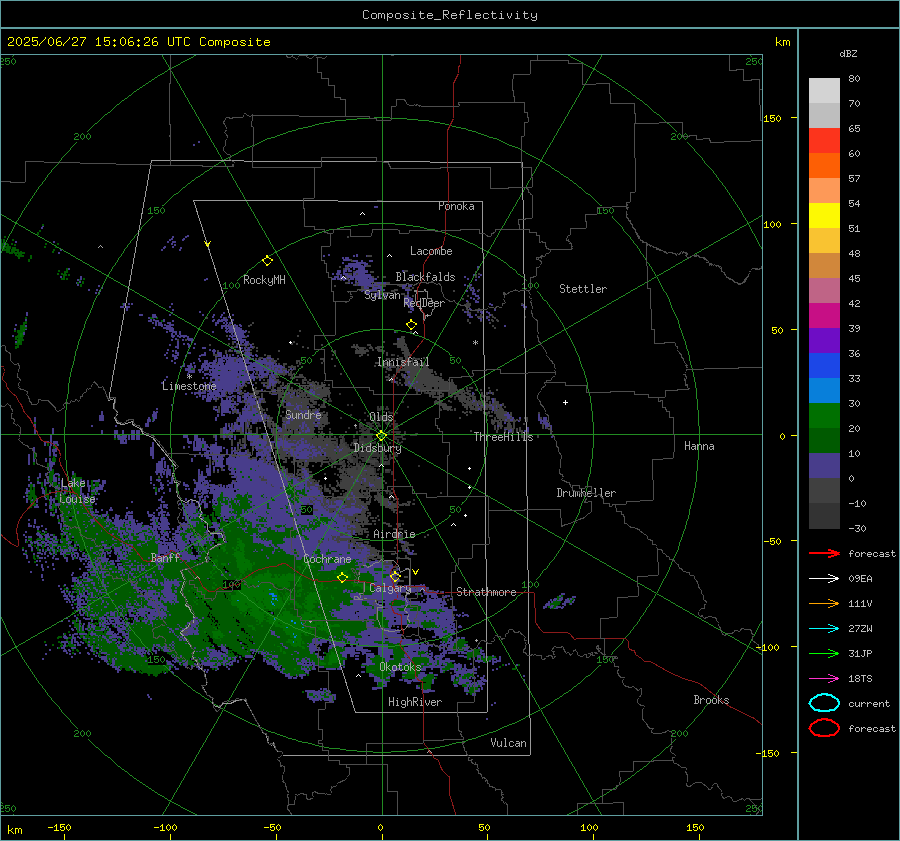Click the red forecast ellipse icon
This screenshot has width=900, height=841.
(824, 728)
